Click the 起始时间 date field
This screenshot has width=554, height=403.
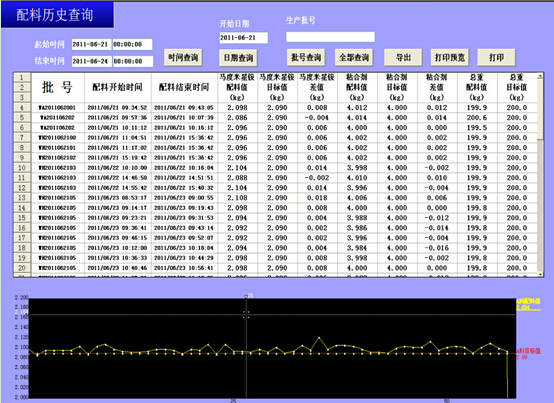(x=92, y=45)
